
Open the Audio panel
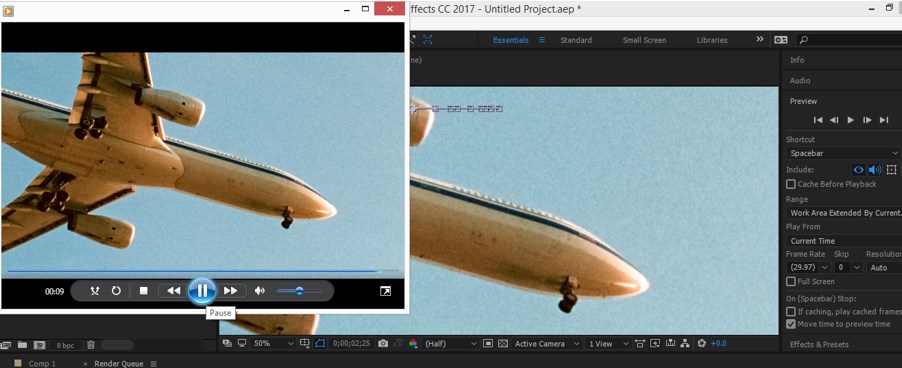[800, 80]
